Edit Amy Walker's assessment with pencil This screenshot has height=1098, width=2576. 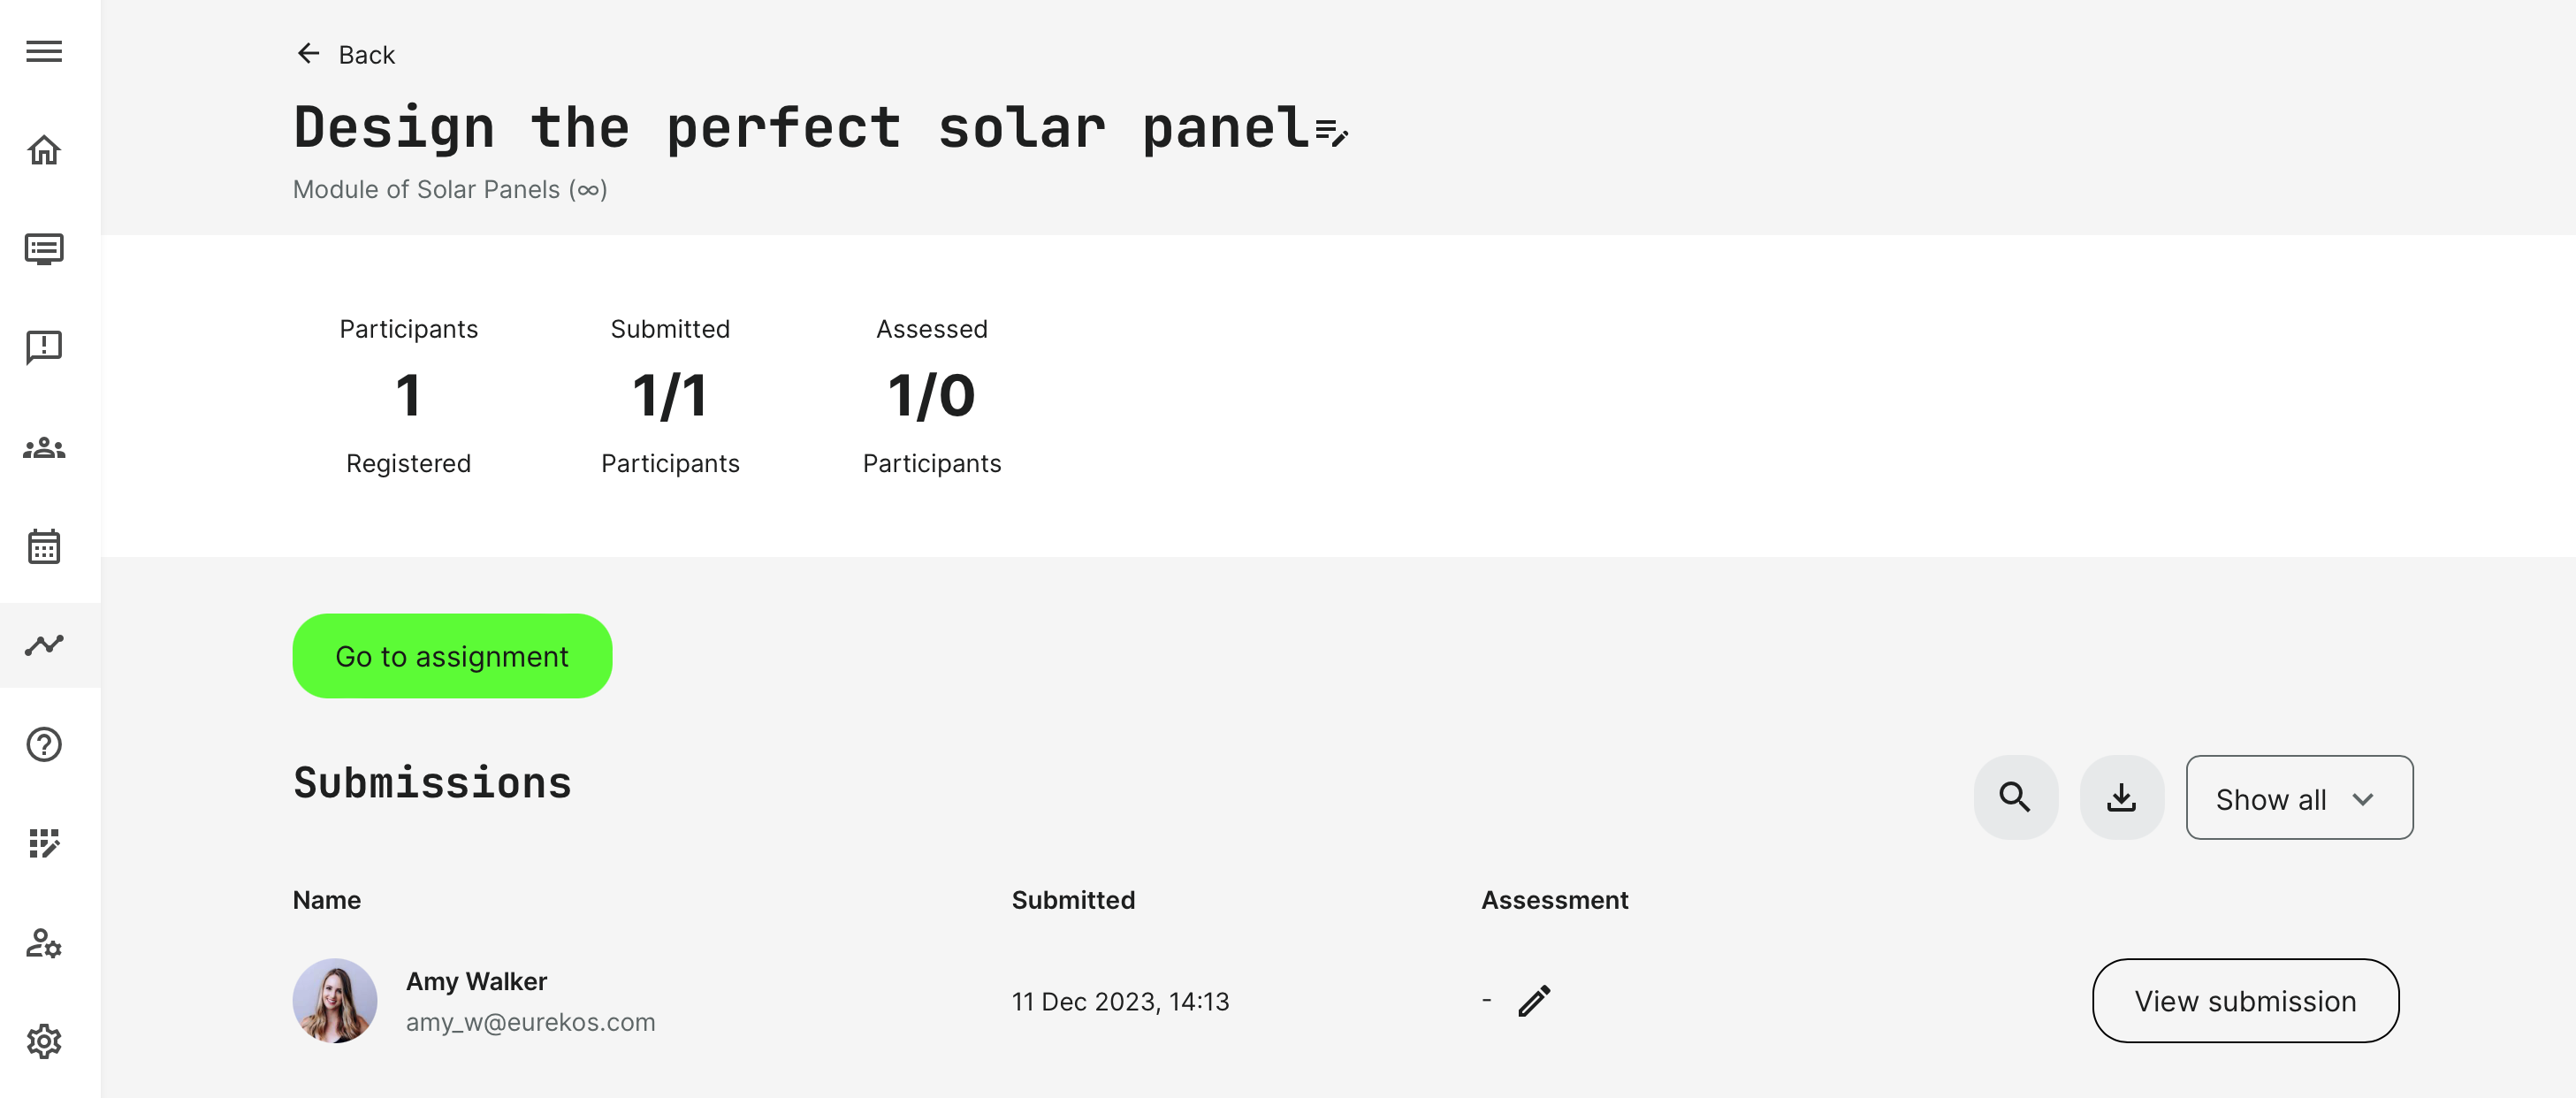click(1534, 1001)
